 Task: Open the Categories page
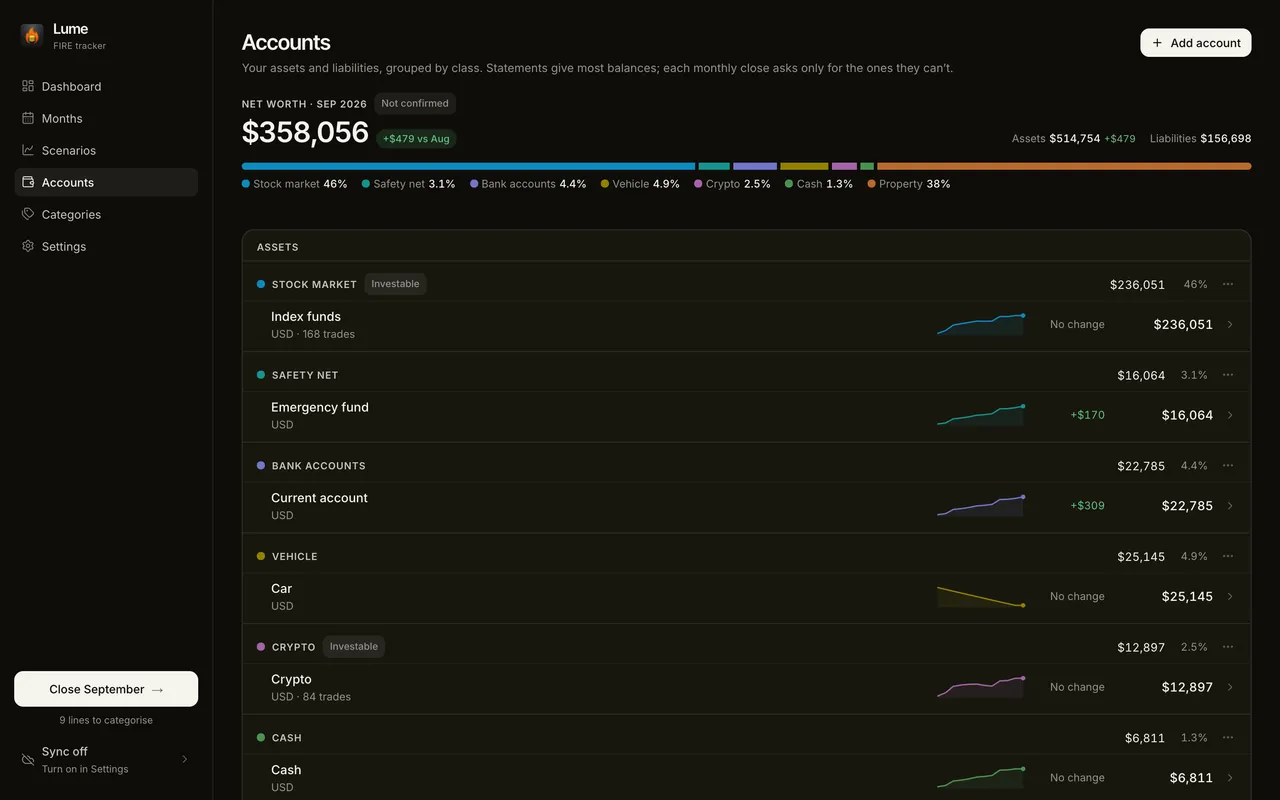106,214
